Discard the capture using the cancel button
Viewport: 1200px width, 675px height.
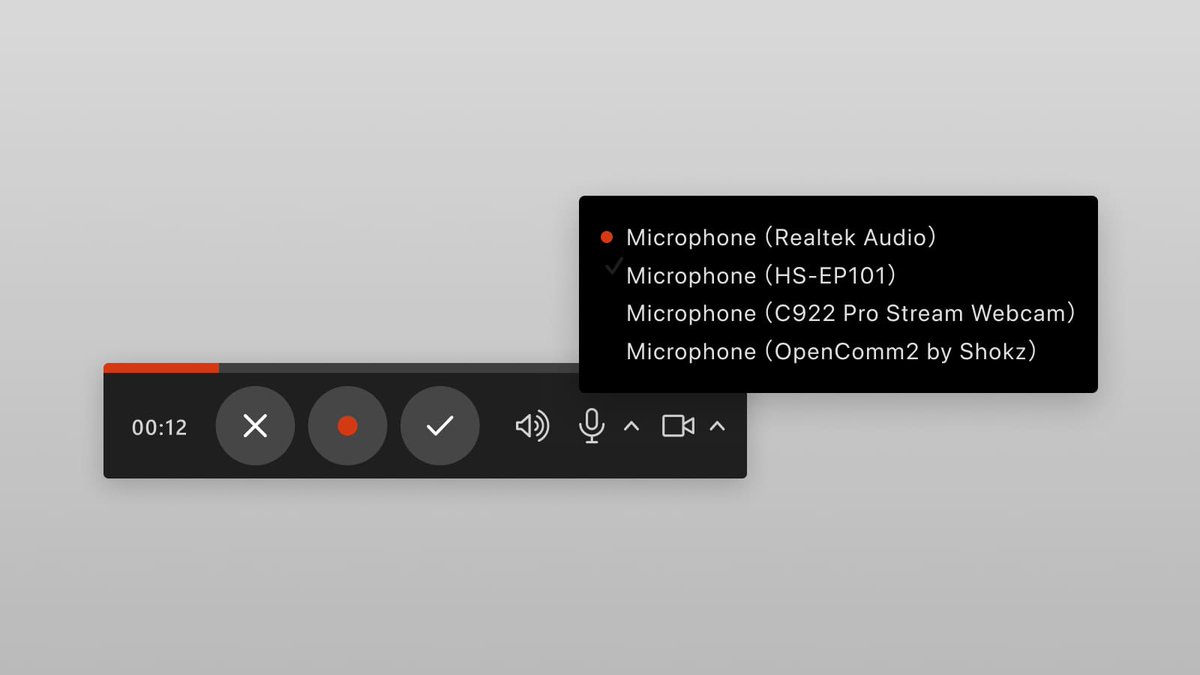coord(255,426)
